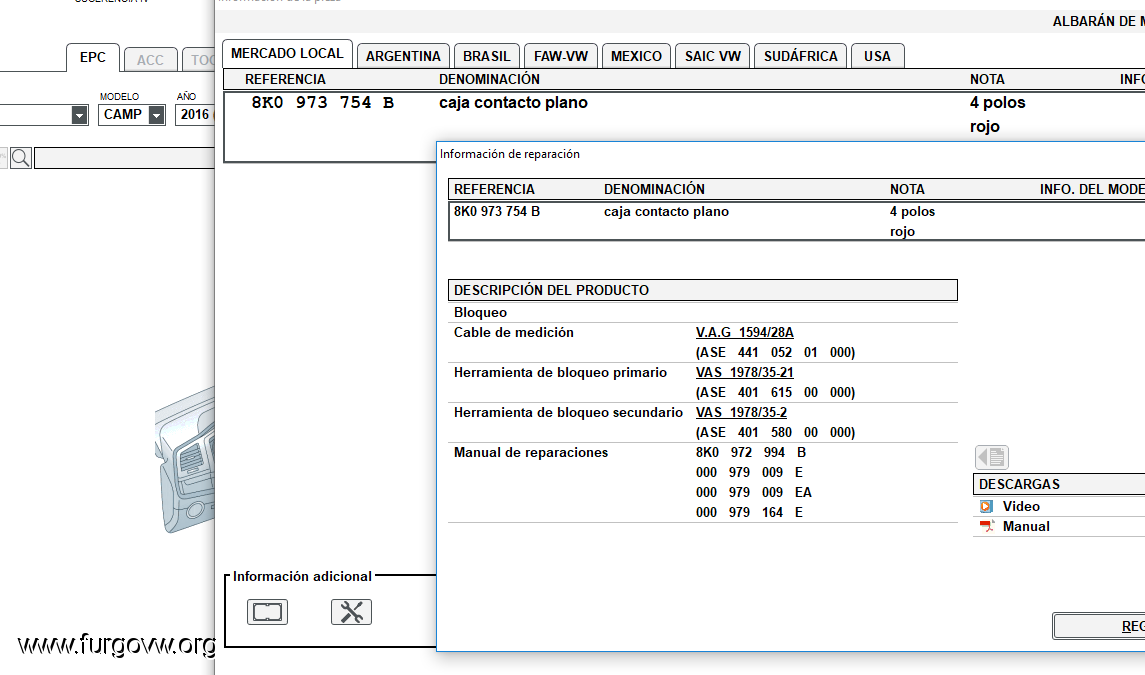
Task: Click the Manual de reparaciones label
Action: (531, 453)
